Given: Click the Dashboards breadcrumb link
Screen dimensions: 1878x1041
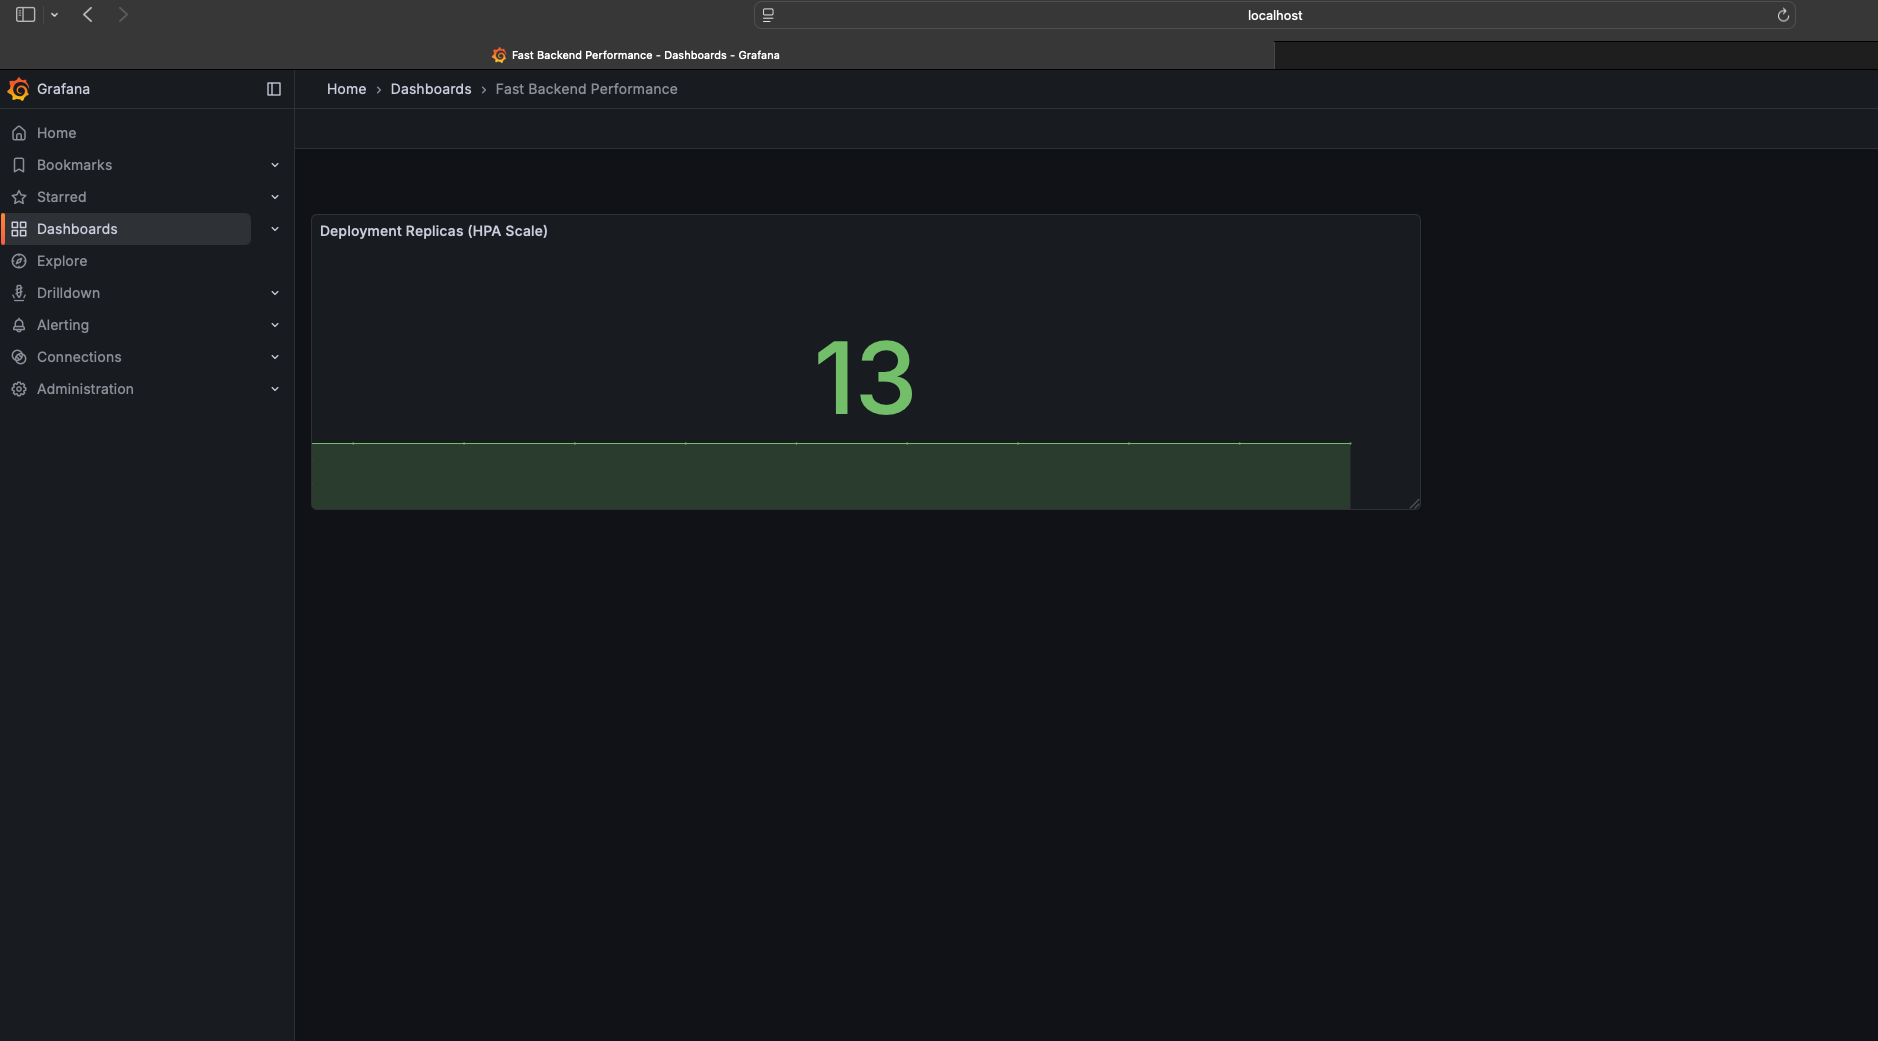Looking at the screenshot, I should 431,89.
